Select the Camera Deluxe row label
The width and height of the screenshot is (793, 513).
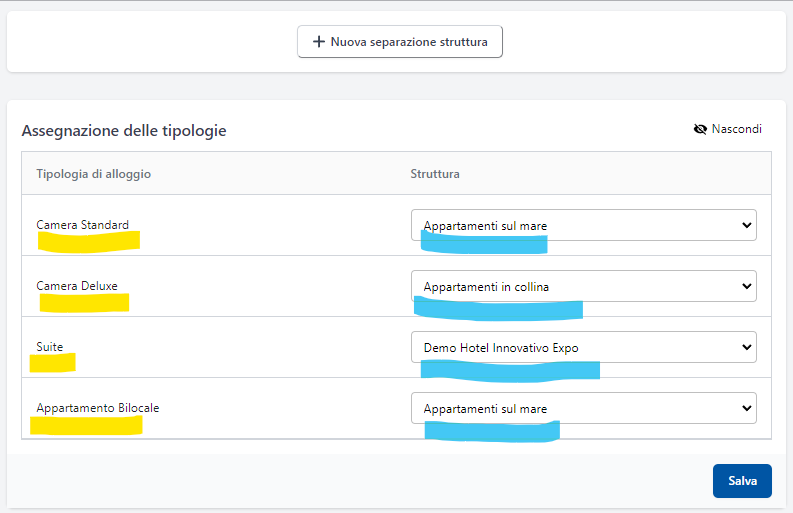point(77,286)
